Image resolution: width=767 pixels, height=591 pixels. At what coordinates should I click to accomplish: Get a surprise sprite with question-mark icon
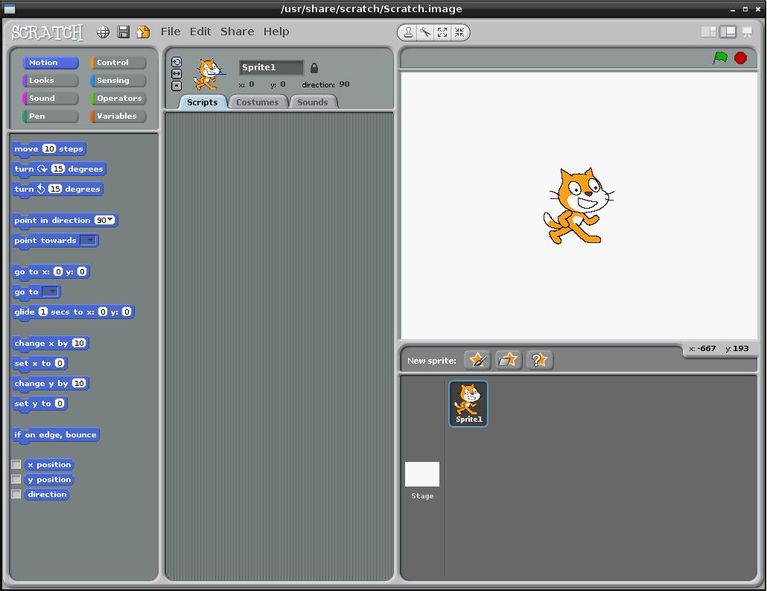539,360
